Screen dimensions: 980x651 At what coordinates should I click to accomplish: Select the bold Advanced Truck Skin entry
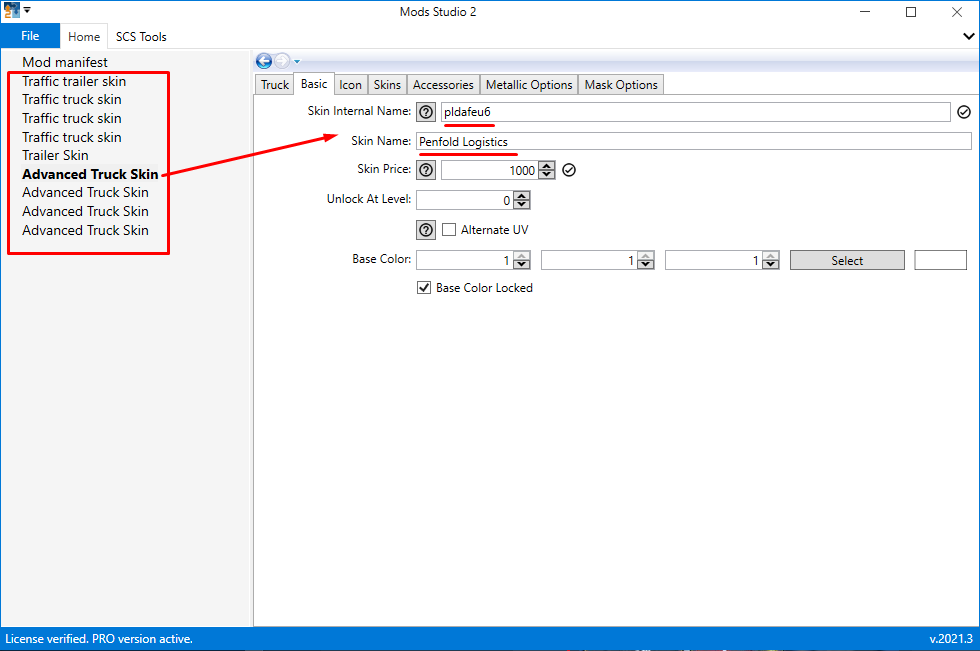90,173
